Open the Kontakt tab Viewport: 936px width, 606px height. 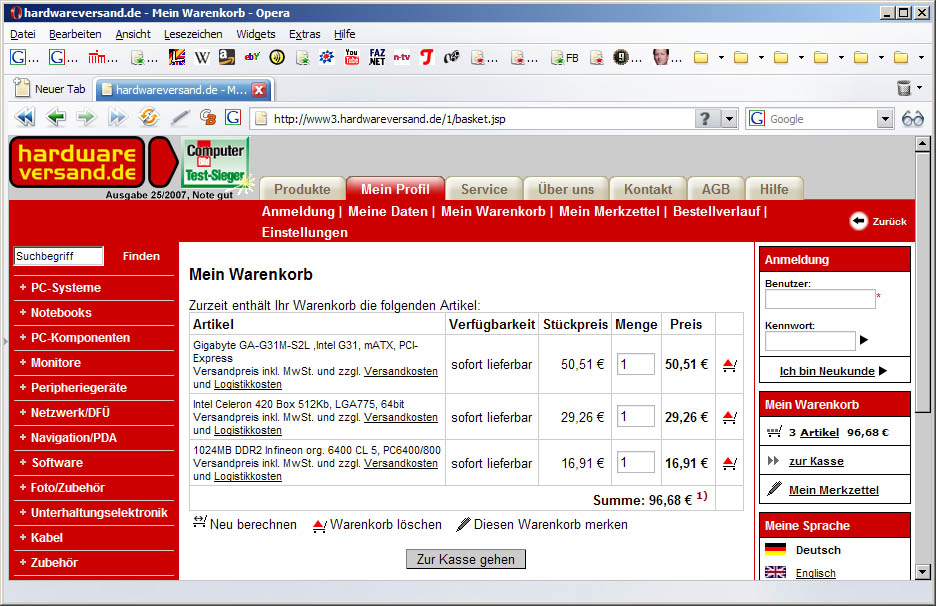(648, 189)
